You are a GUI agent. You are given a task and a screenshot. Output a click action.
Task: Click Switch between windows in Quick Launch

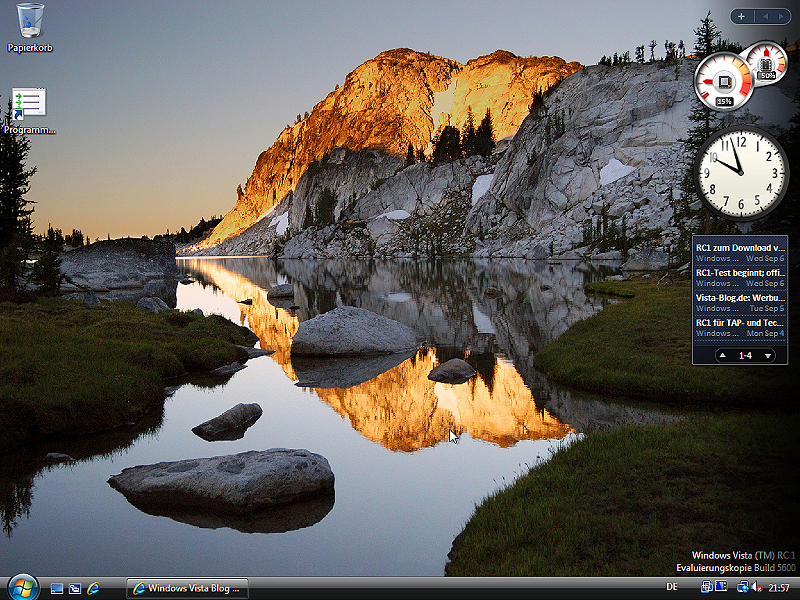[x=75, y=588]
